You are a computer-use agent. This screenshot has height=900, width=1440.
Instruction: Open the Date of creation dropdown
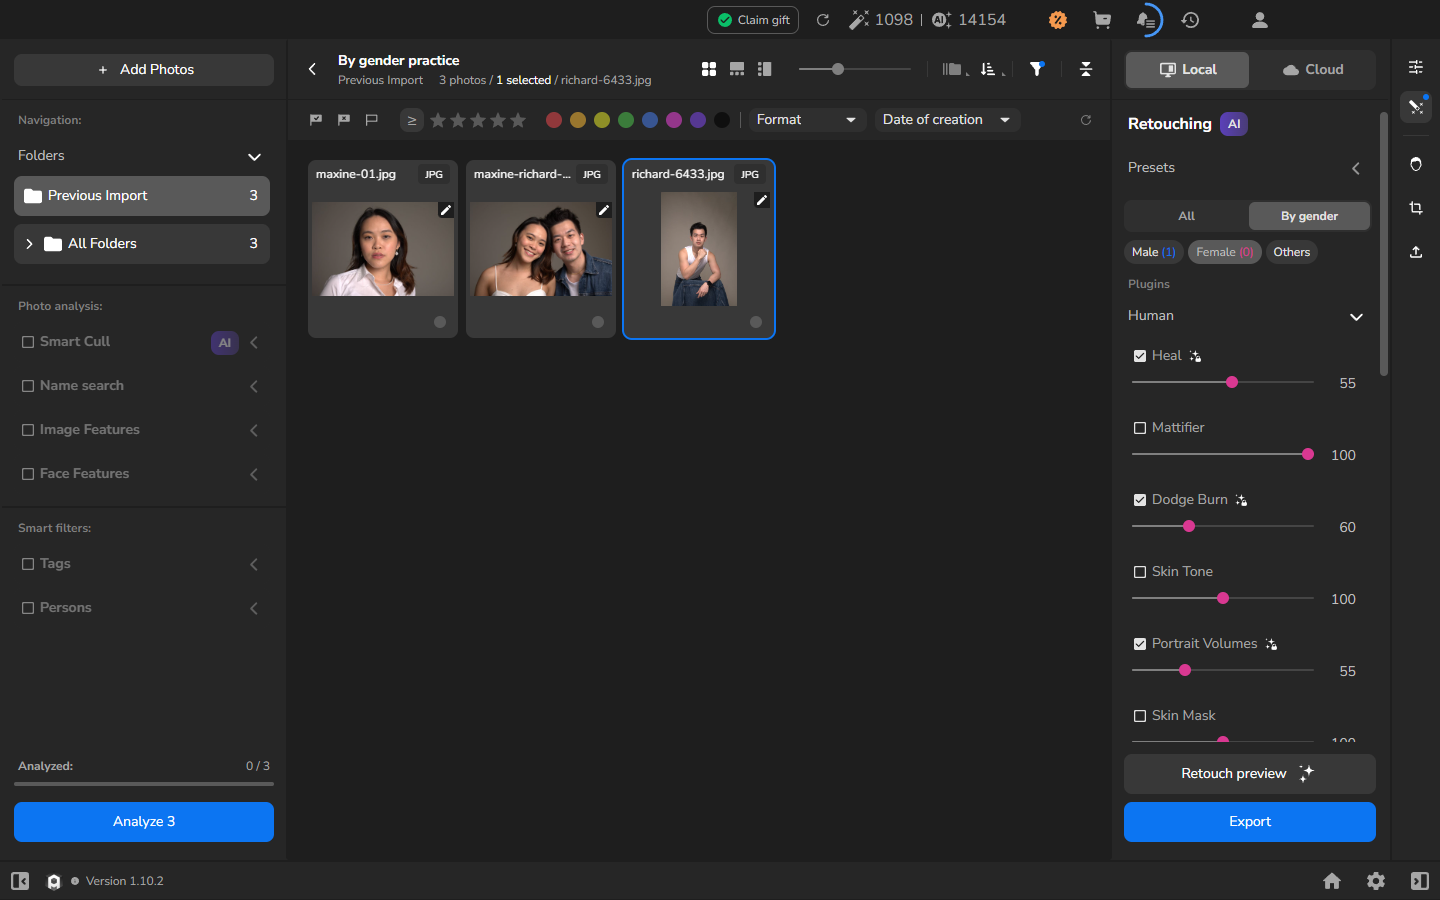[x=947, y=120]
